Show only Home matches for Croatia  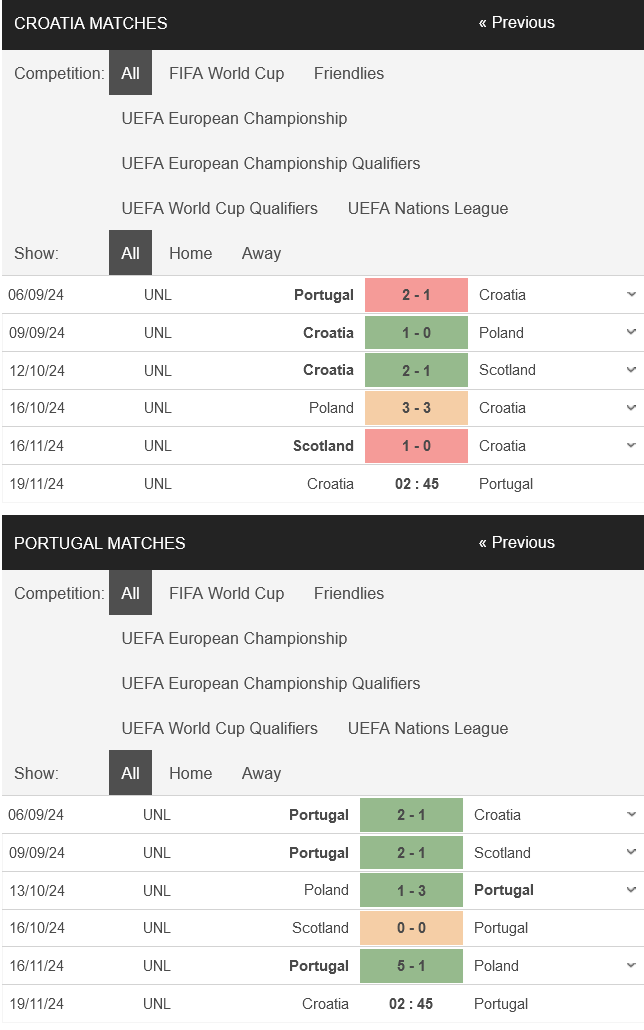[191, 253]
